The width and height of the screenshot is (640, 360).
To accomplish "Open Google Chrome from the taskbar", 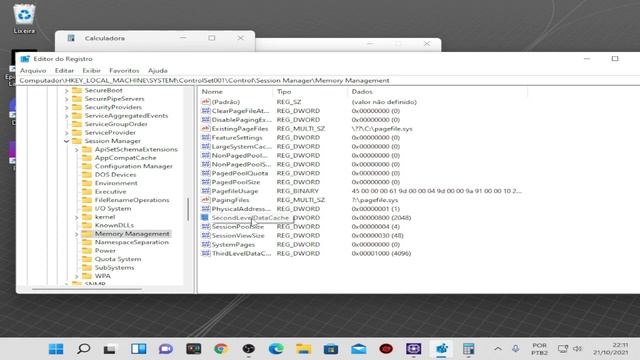I will pos(221,349).
